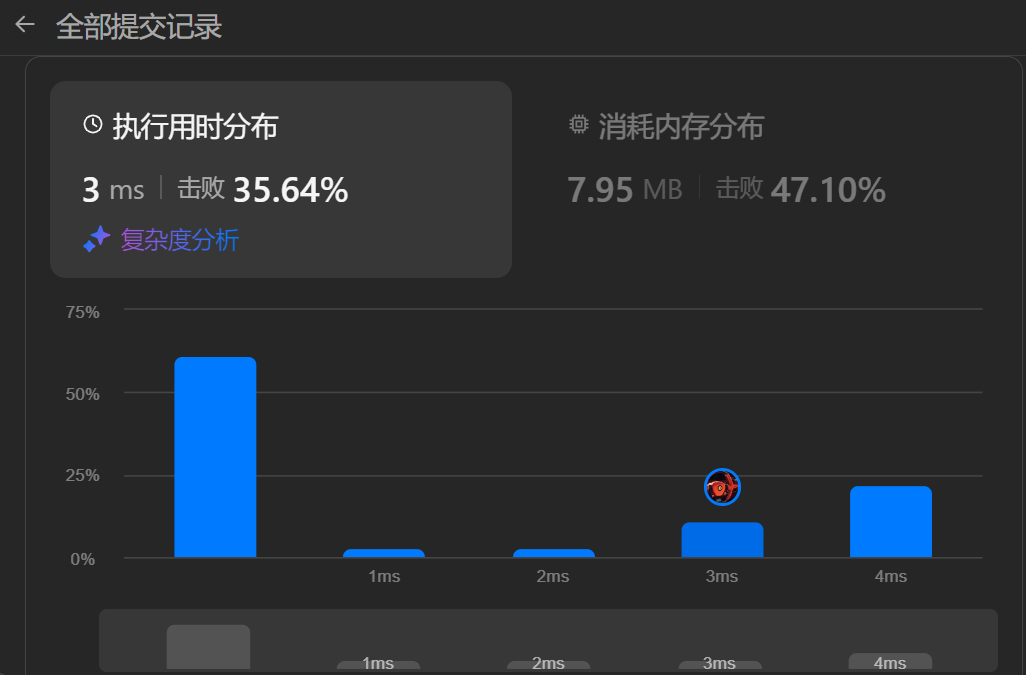Click the 47.10% memory percentile value
The height and width of the screenshot is (675, 1026).
point(828,190)
